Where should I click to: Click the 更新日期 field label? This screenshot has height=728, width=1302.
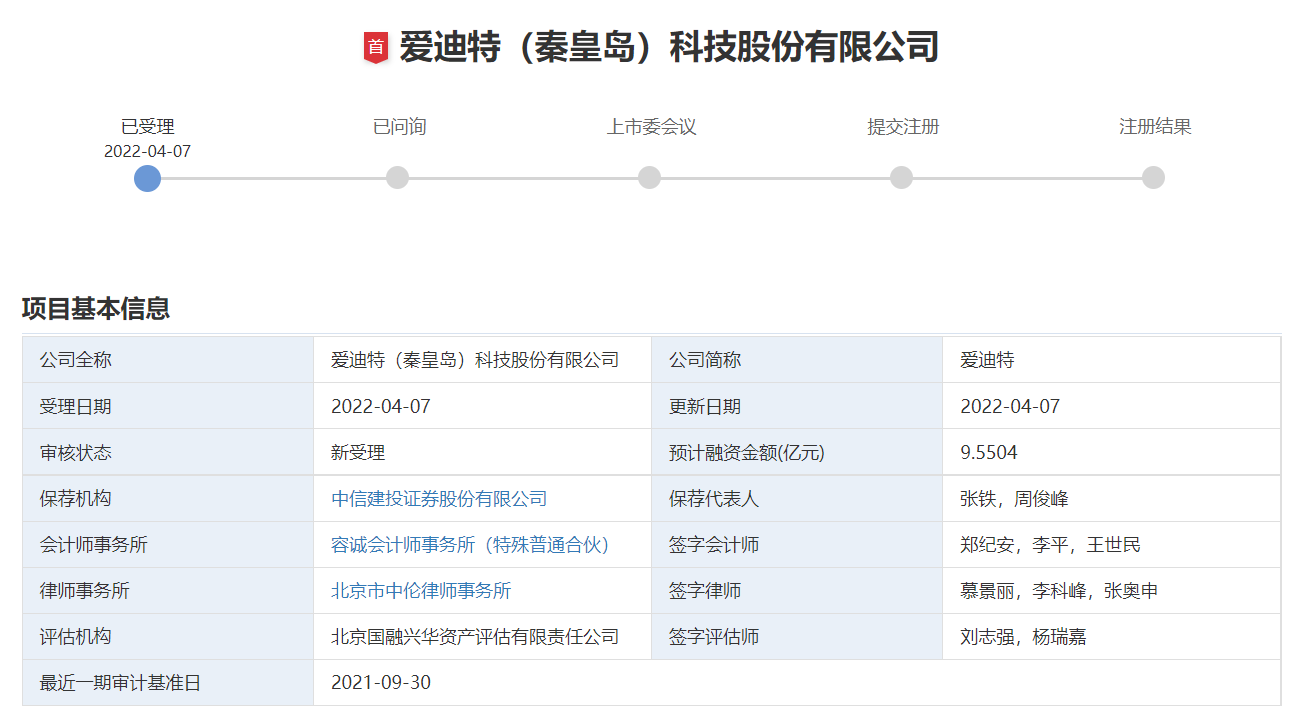click(x=705, y=407)
